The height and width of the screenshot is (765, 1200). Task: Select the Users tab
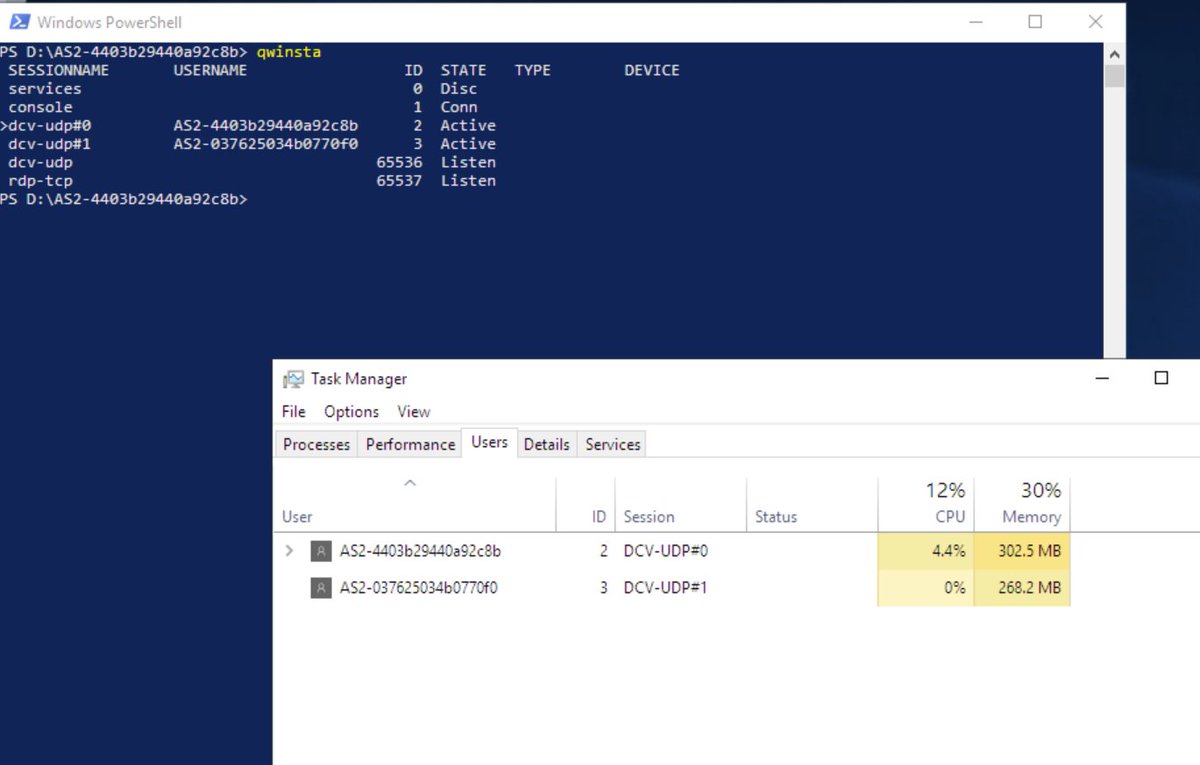click(x=489, y=442)
